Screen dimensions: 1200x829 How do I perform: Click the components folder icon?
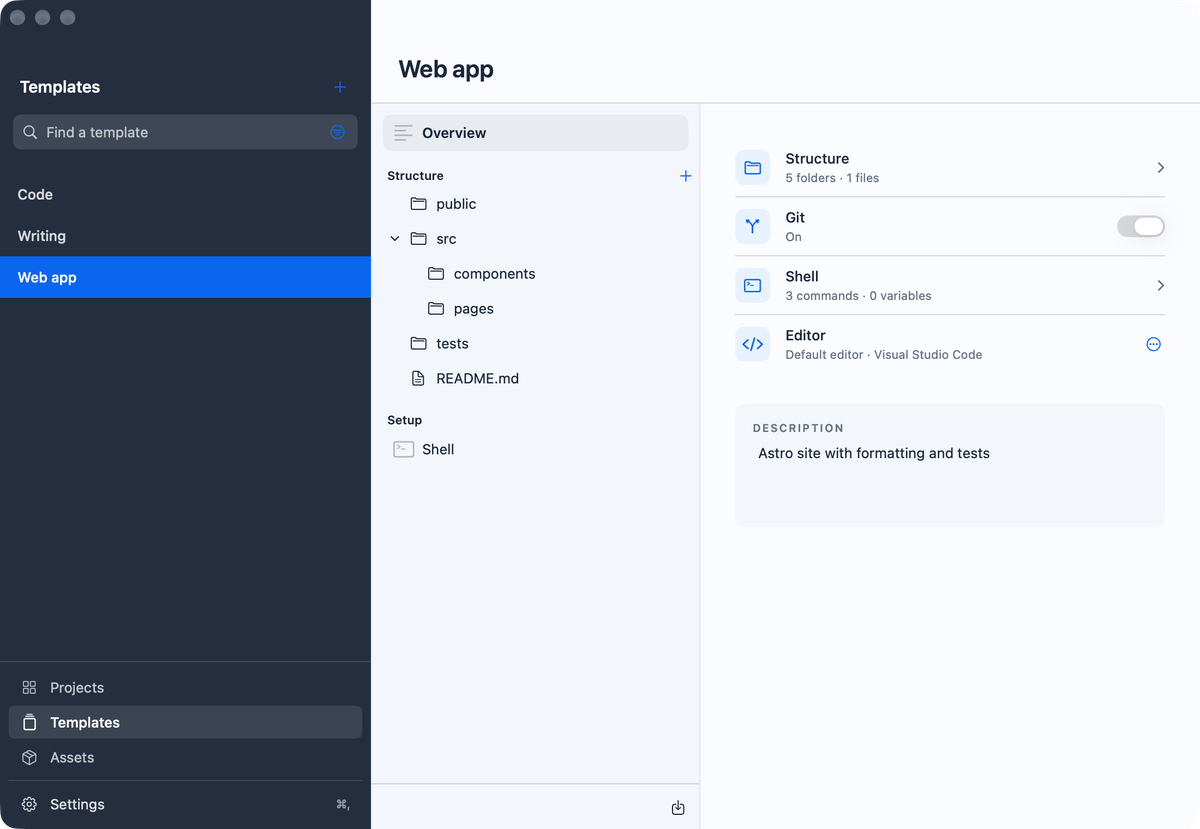[x=436, y=274]
